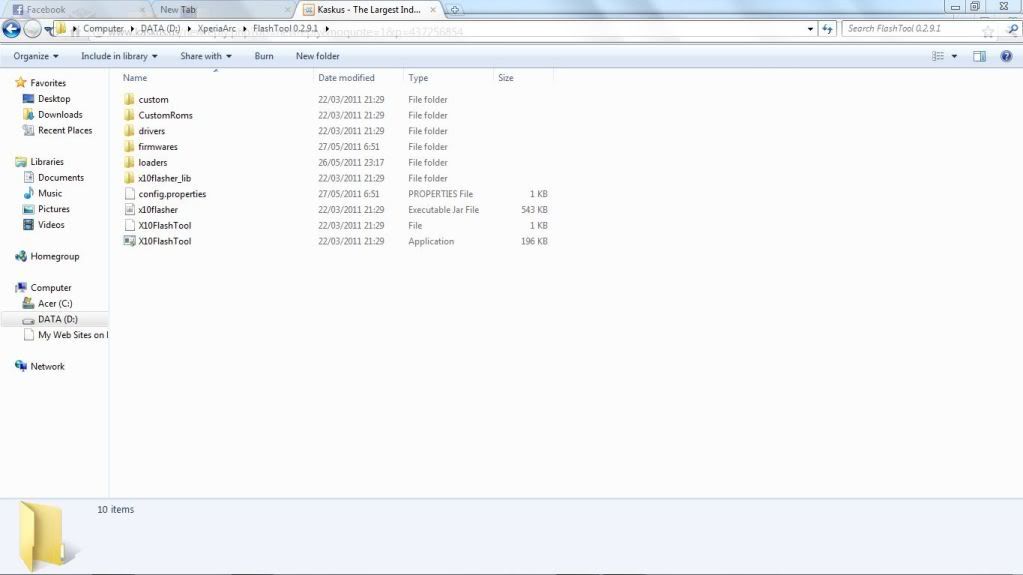Expand breadcrumb arrow after Computer
1023x575 pixels.
point(132,29)
